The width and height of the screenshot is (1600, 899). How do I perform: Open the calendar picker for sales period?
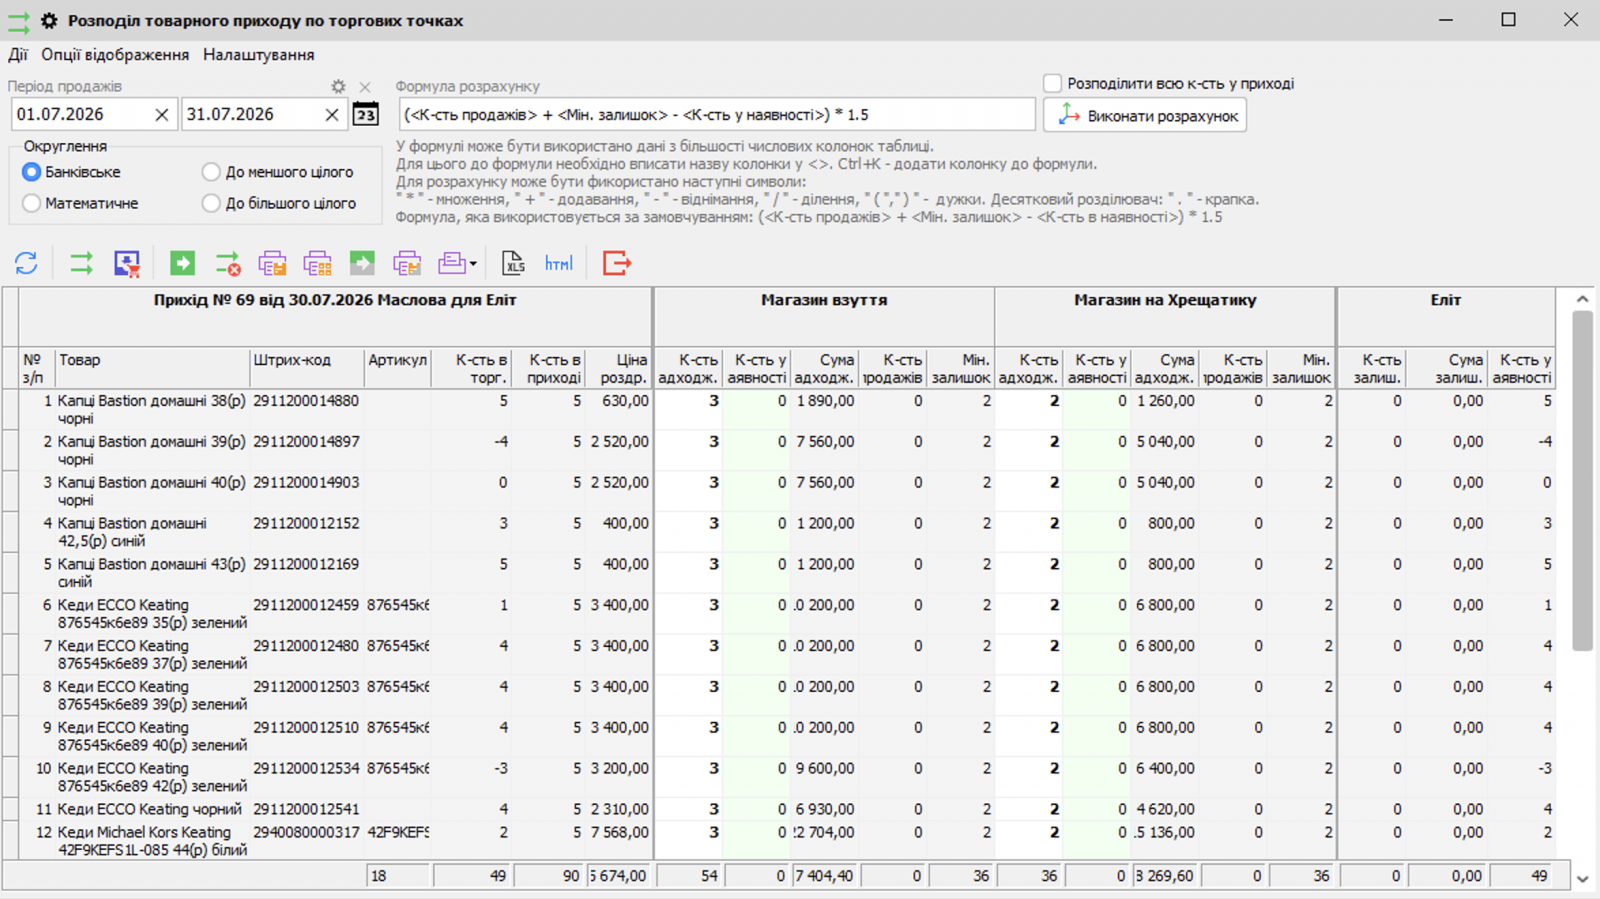[x=366, y=114]
